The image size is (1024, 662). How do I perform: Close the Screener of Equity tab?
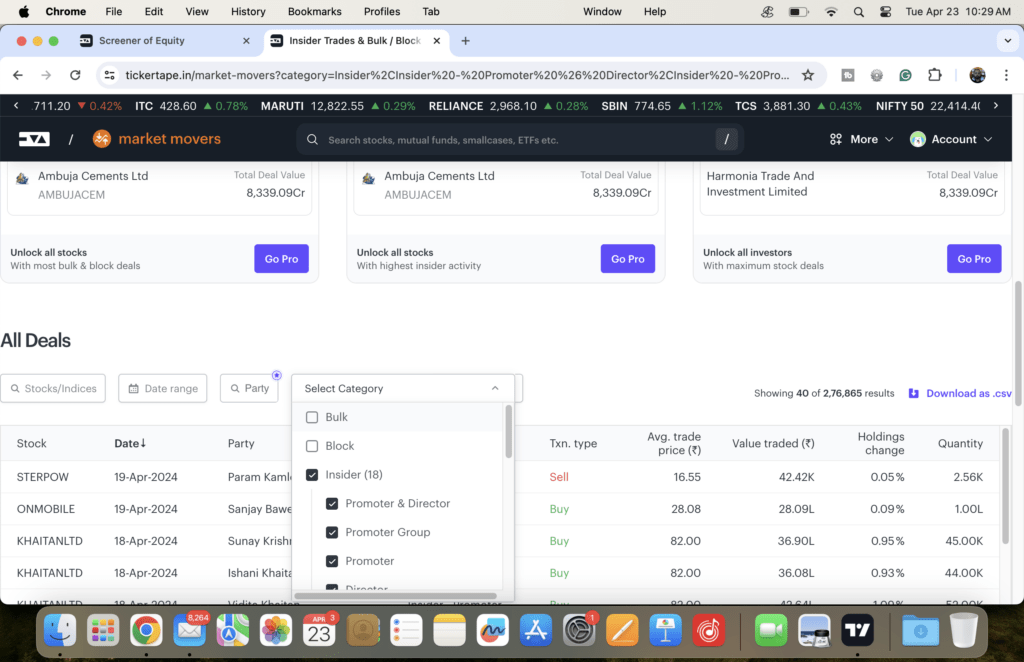tap(246, 40)
